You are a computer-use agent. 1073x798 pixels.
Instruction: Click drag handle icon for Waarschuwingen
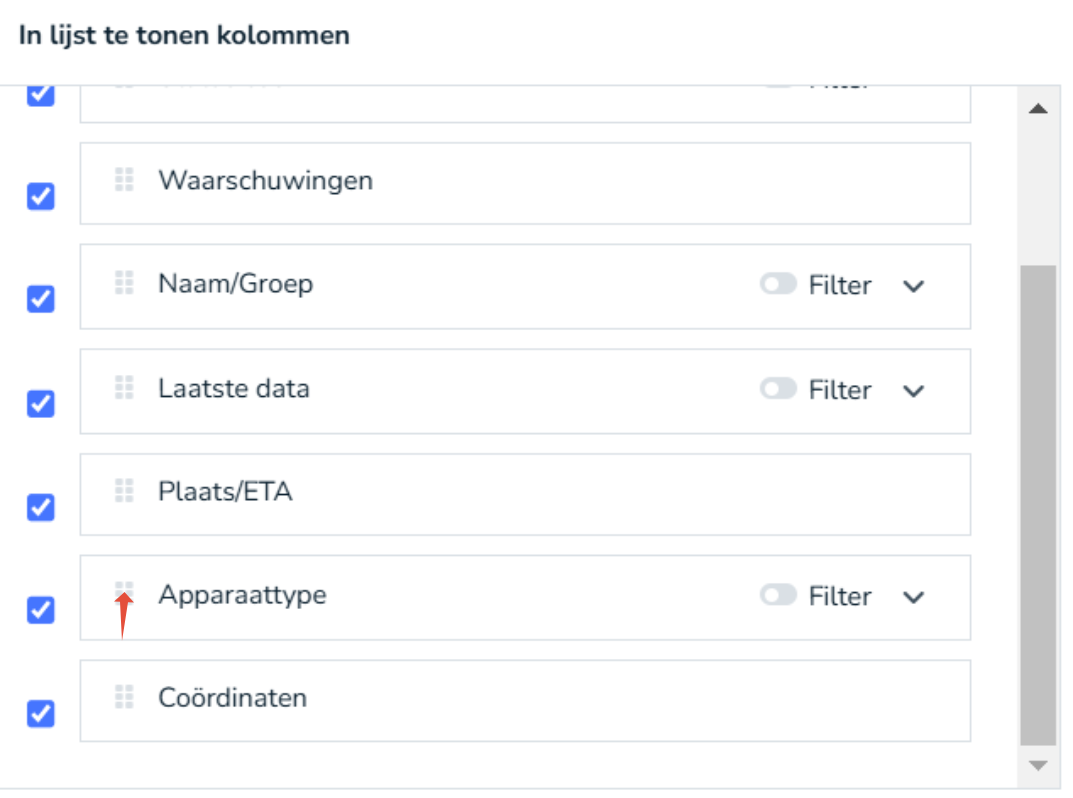[x=124, y=180]
